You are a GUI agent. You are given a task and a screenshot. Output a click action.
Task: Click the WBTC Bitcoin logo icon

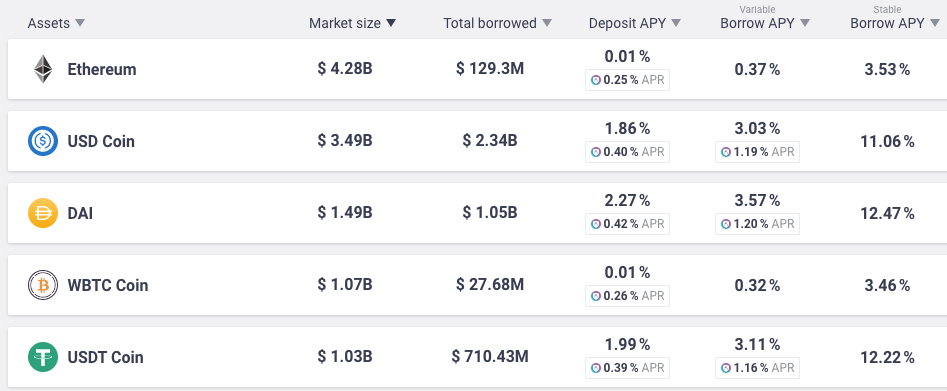click(x=43, y=285)
